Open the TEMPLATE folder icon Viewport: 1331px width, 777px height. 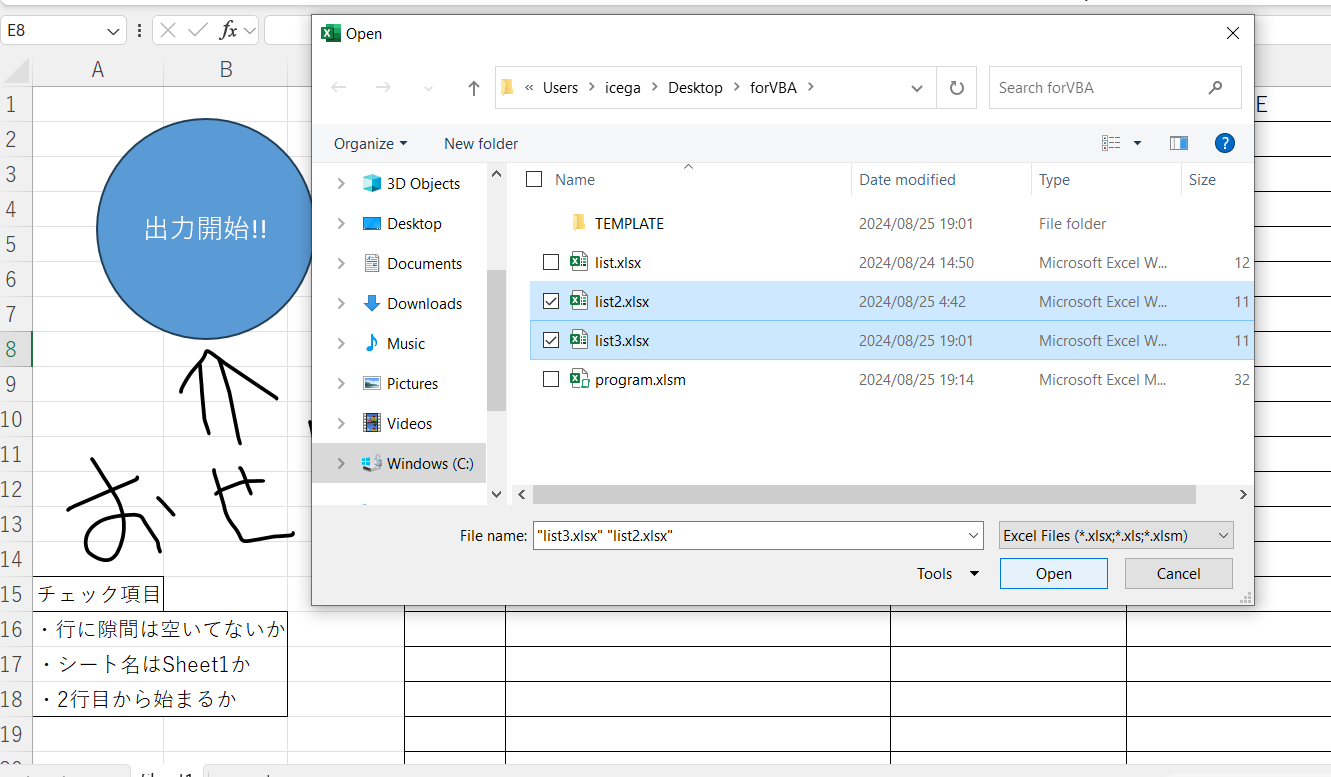pos(578,223)
